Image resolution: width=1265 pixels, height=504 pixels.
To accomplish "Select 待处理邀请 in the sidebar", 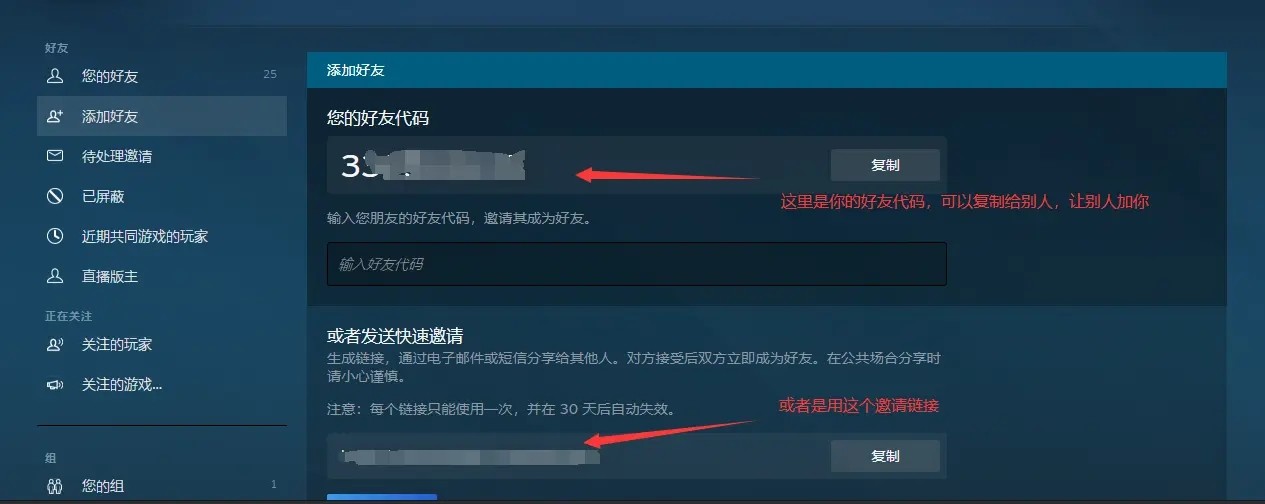I will click(x=162, y=156).
